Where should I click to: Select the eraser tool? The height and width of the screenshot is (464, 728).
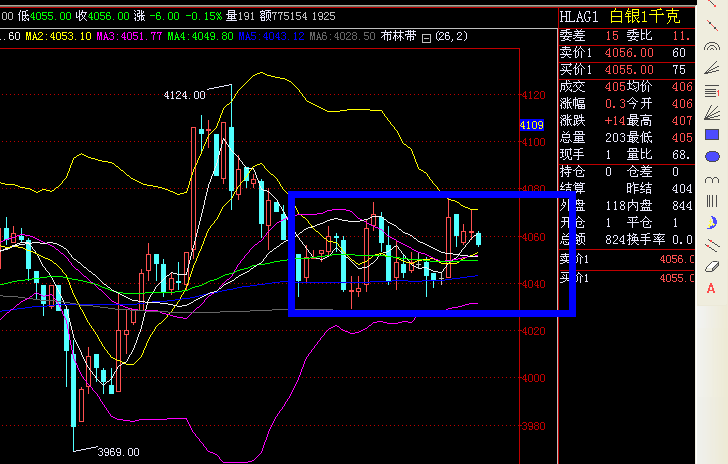click(712, 267)
